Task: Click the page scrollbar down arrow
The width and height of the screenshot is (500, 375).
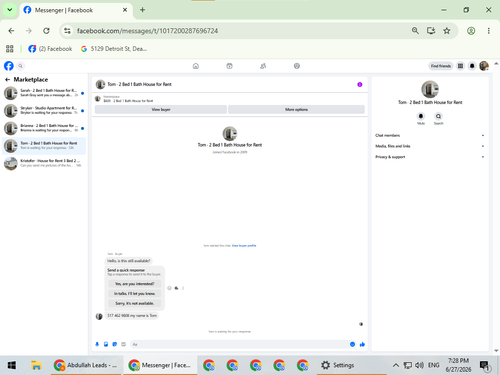Action: (x=496, y=351)
